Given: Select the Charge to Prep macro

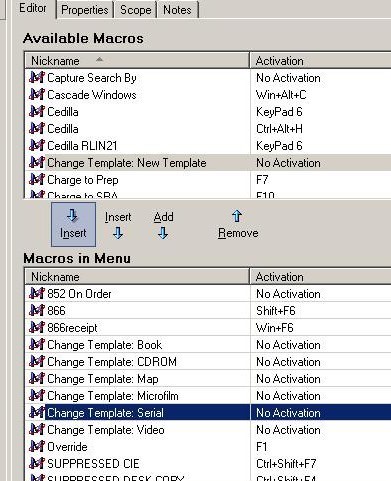Looking at the screenshot, I should (83, 180).
